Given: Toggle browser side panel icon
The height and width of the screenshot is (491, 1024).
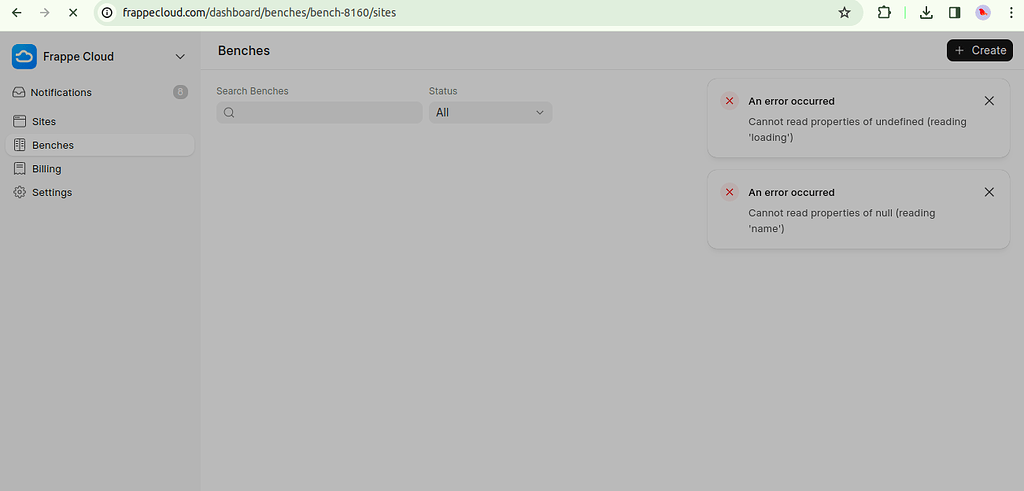Looking at the screenshot, I should [955, 12].
